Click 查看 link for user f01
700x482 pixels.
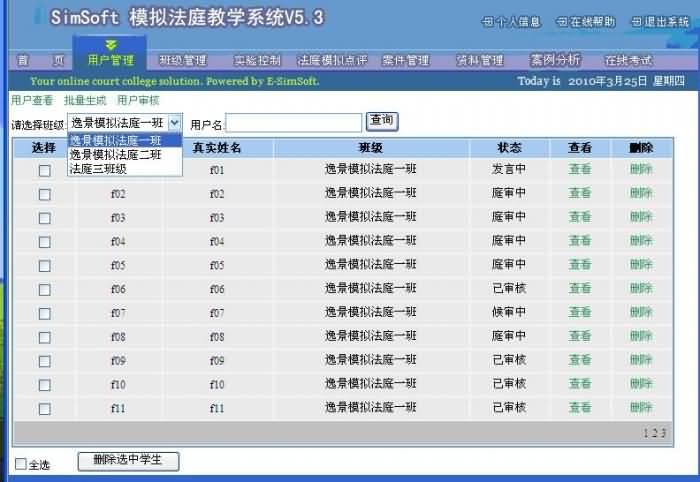tap(580, 169)
